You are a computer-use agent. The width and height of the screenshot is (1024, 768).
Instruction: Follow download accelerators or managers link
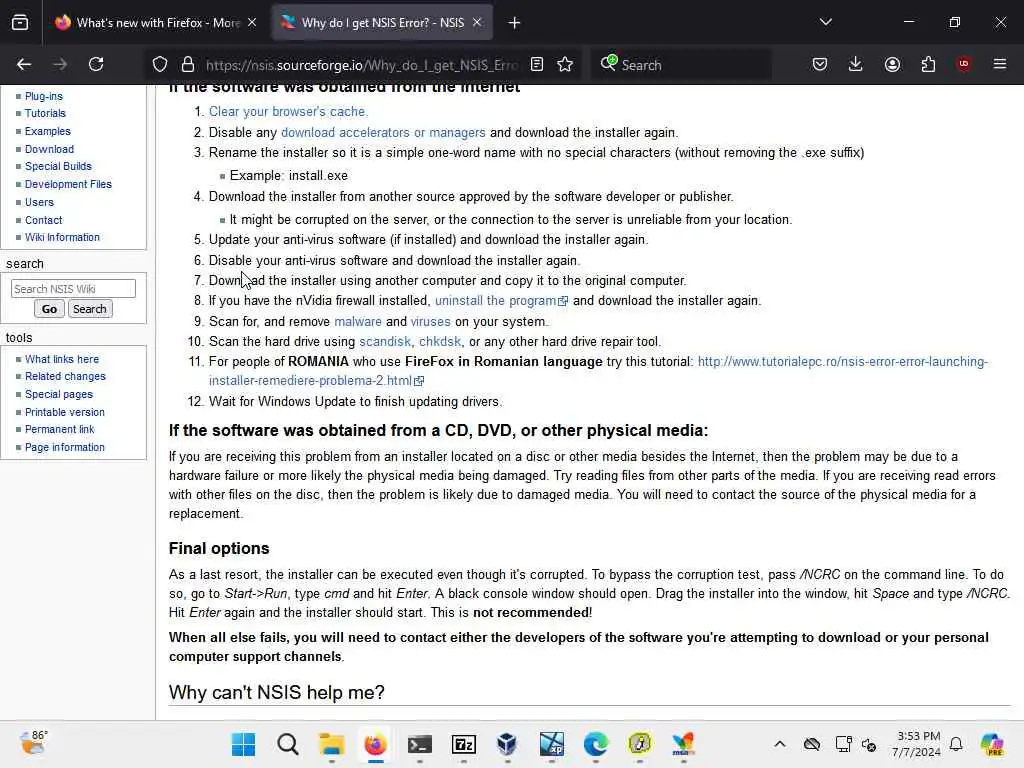coord(383,133)
